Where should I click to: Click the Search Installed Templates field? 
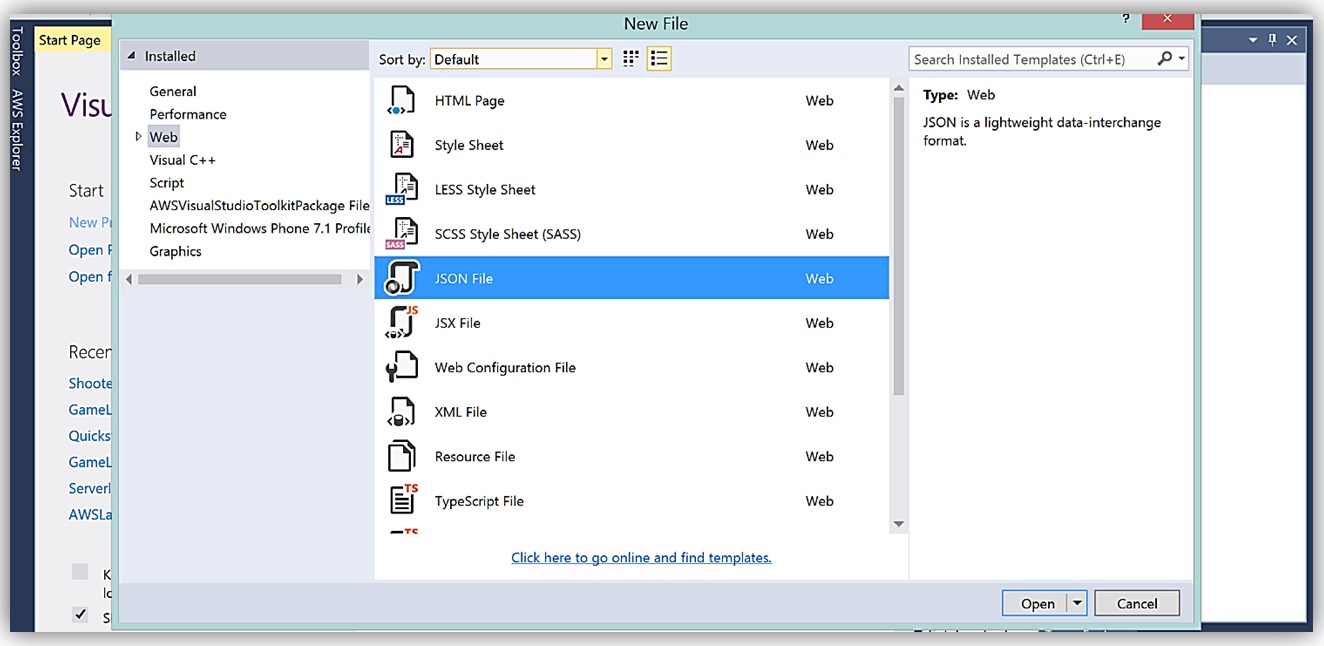coord(1030,59)
